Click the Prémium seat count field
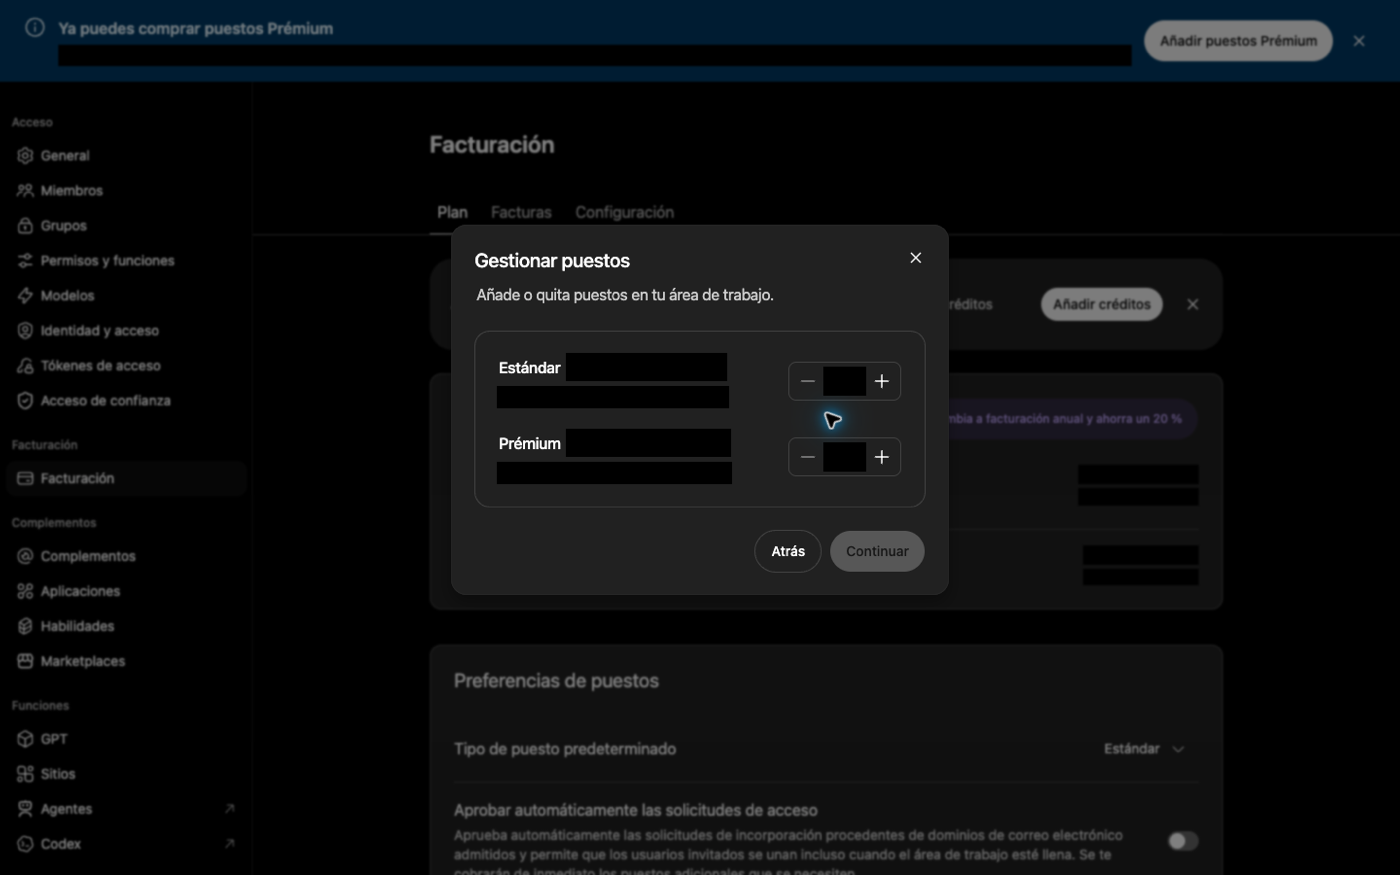1400x875 pixels. tap(844, 457)
